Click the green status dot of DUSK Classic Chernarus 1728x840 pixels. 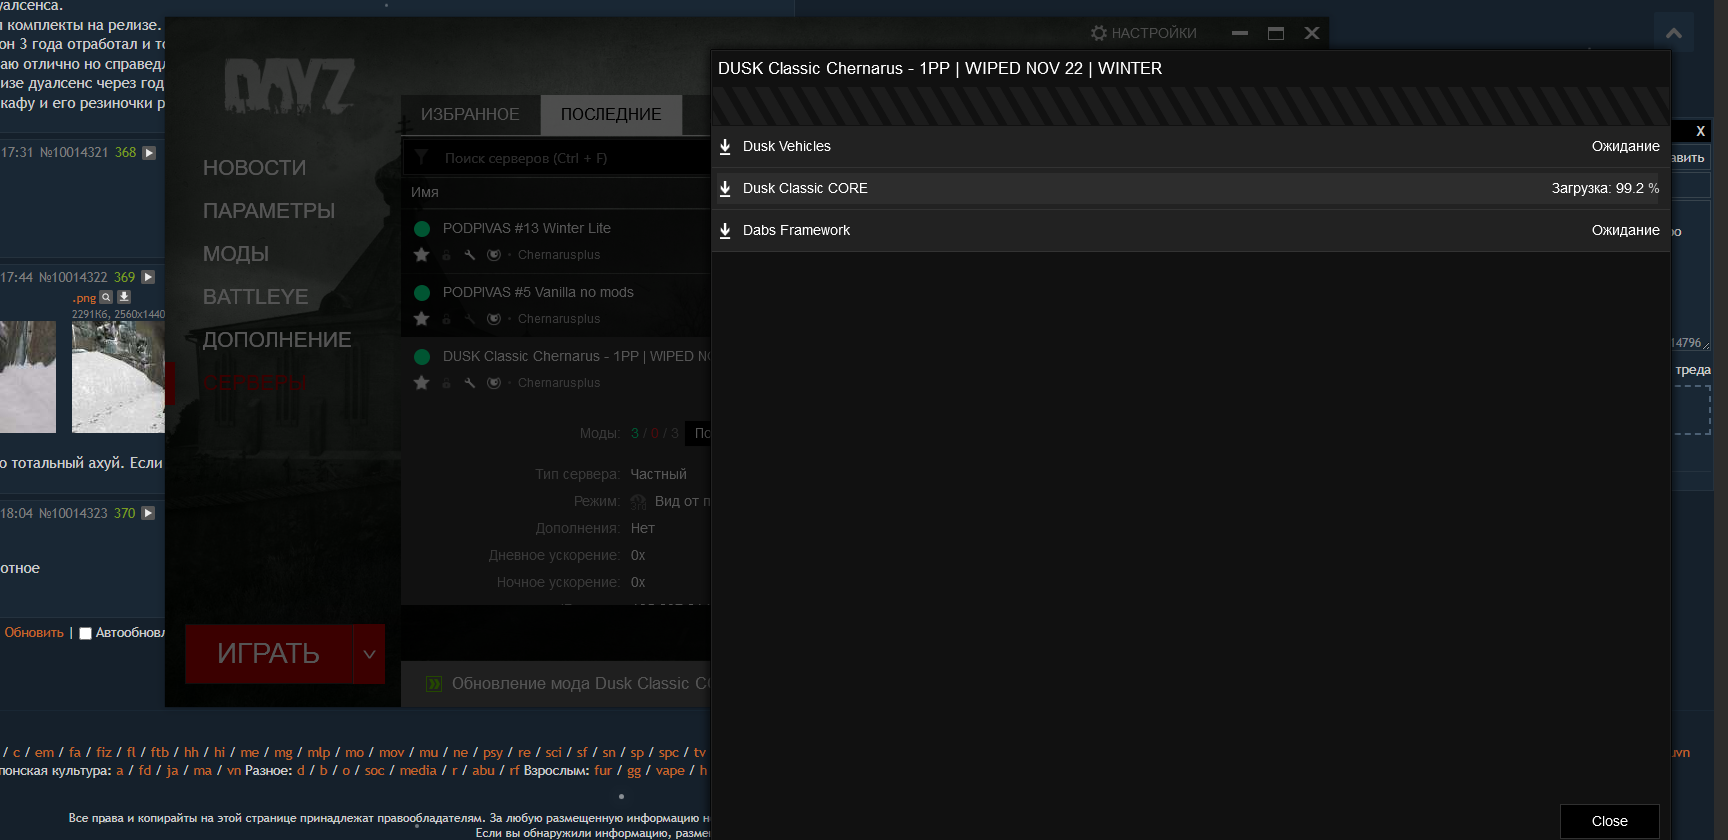[x=422, y=357]
